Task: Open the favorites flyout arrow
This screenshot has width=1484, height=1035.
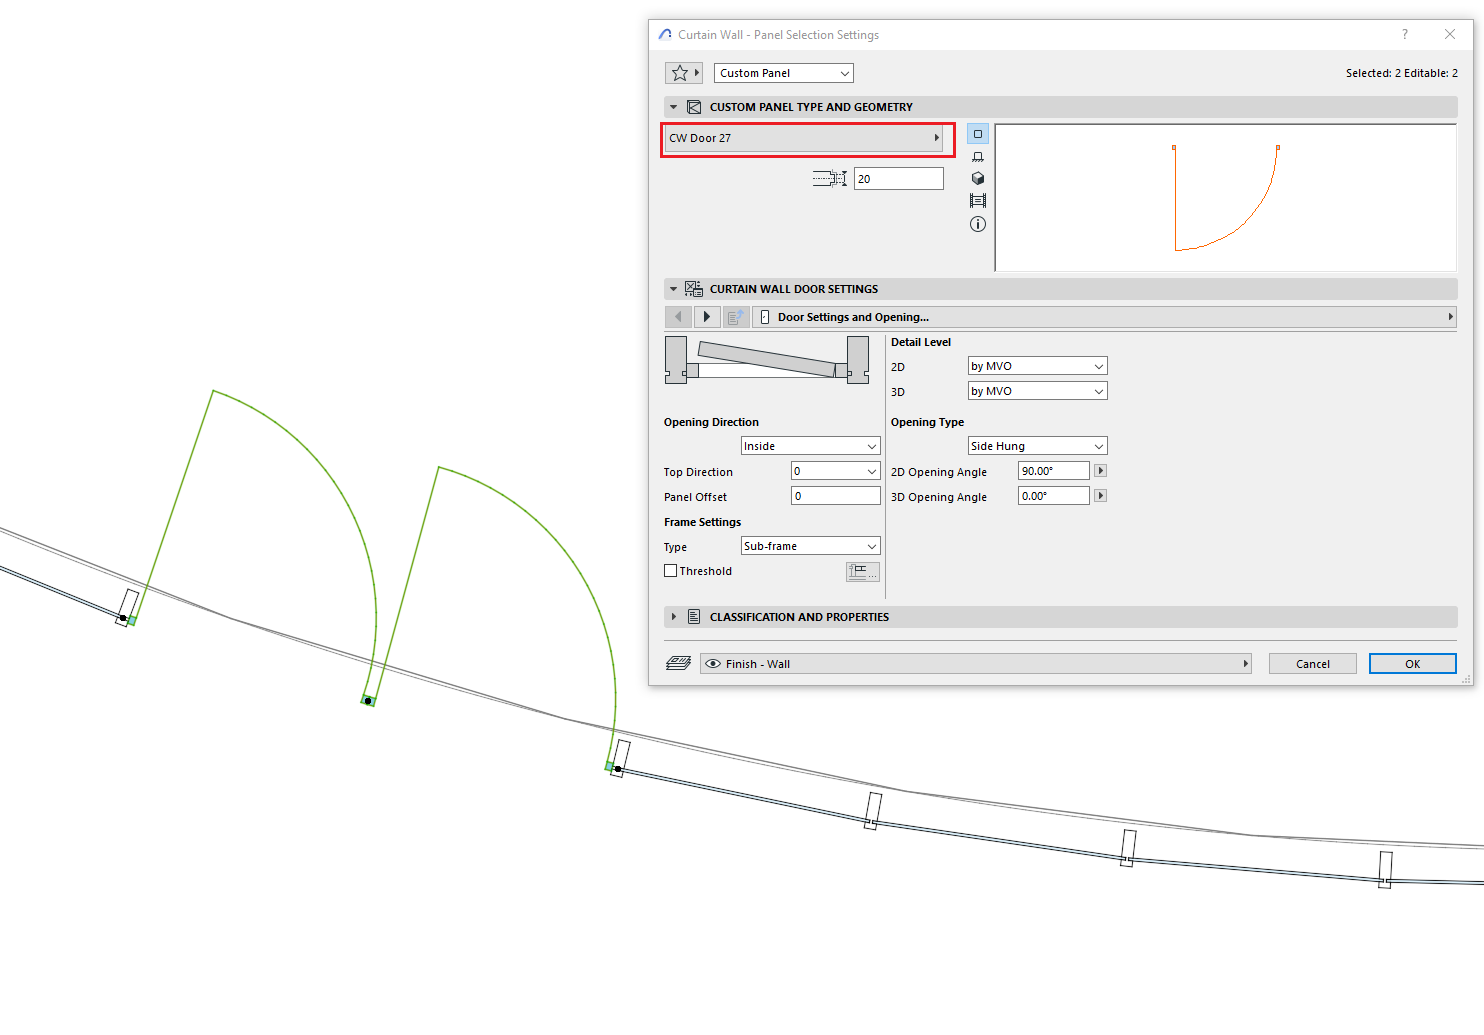Action: click(x=697, y=73)
